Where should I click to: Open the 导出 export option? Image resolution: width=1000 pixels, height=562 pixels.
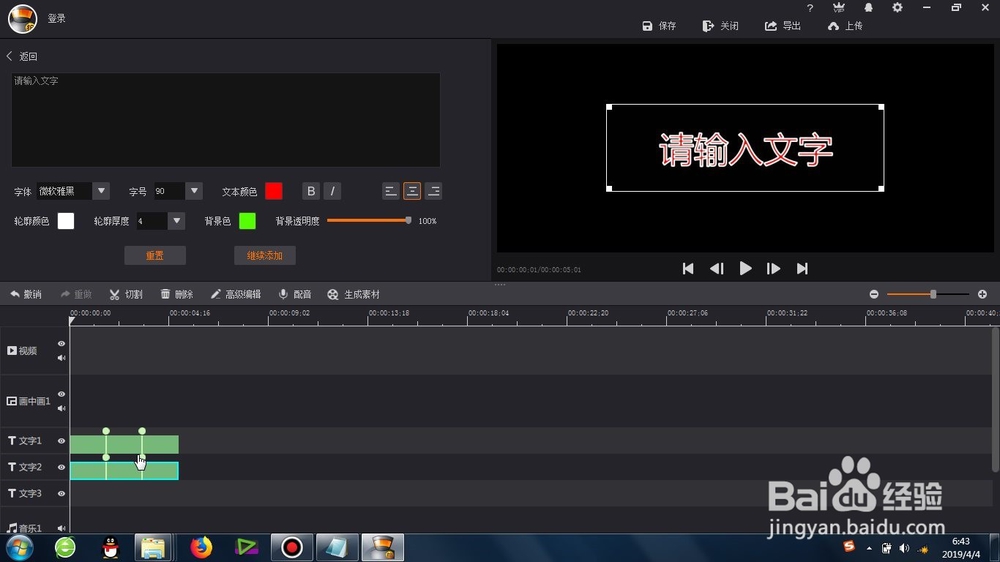(x=783, y=26)
